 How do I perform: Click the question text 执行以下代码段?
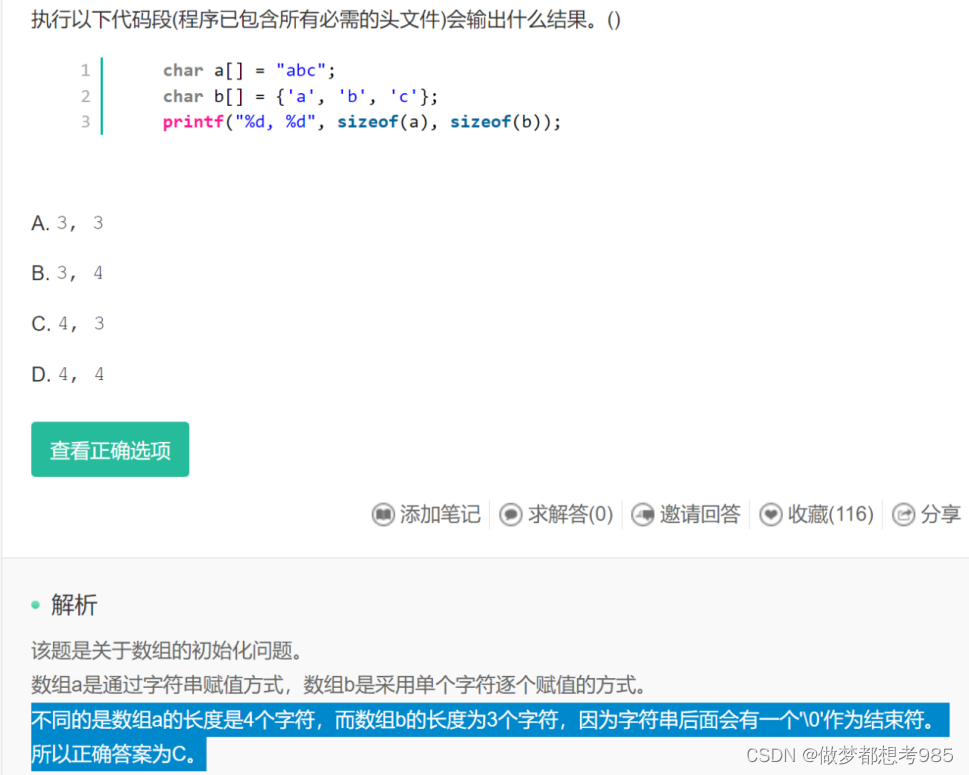[326, 20]
